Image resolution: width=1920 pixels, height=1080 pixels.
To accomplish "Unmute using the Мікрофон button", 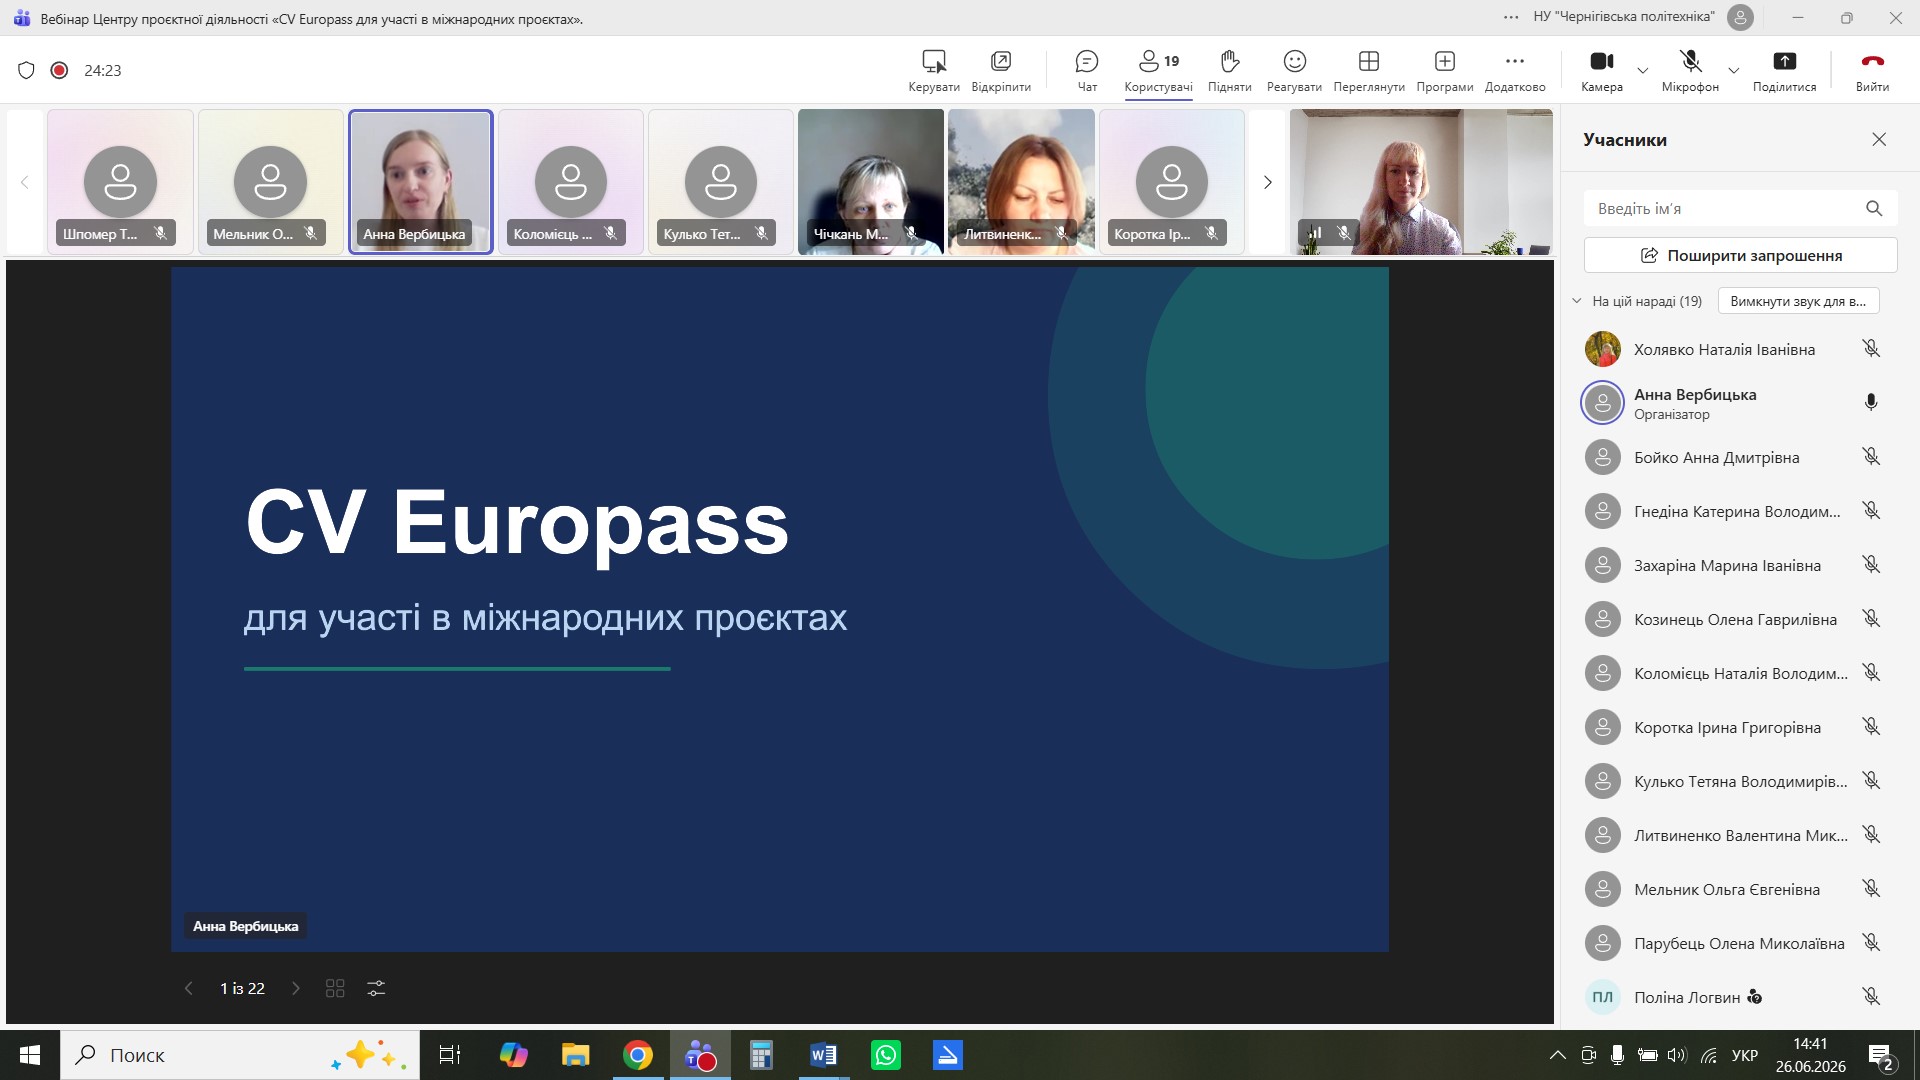I will pos(1690,71).
